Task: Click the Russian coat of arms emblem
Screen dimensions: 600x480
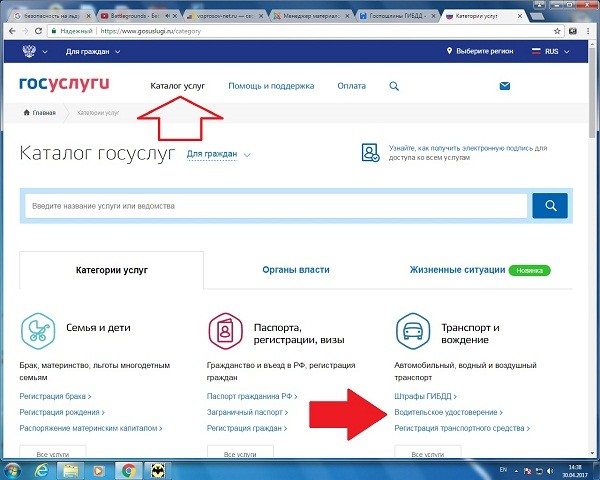Action: (29, 51)
